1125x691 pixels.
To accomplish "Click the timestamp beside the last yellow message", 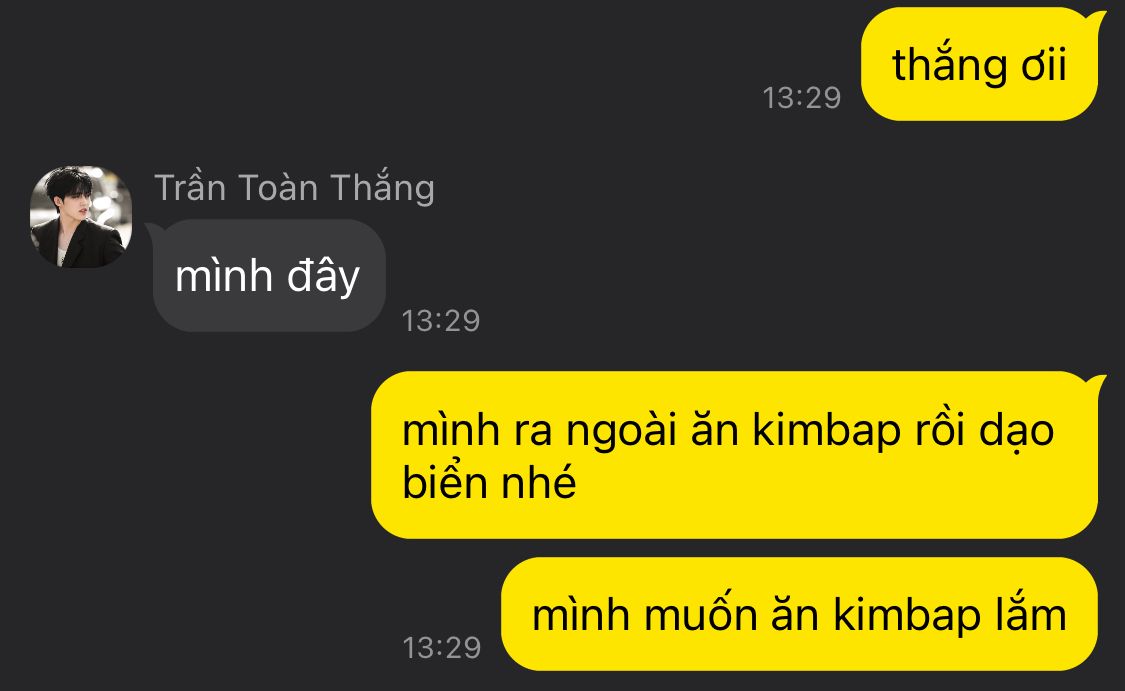I will coord(441,647).
